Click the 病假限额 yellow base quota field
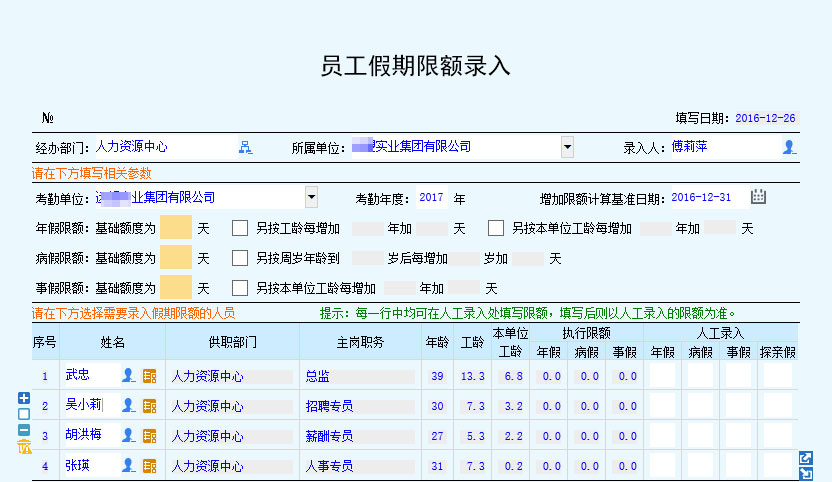 pyautogui.click(x=175, y=258)
